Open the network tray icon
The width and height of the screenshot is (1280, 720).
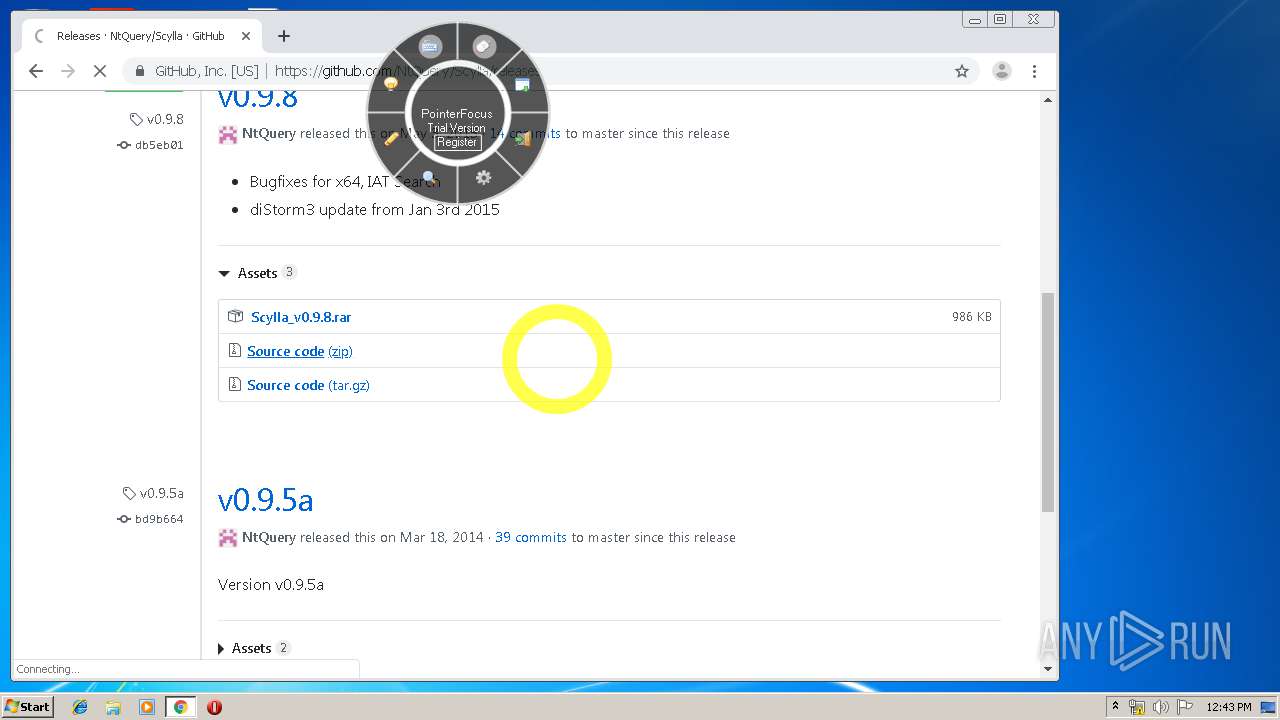[1137, 707]
